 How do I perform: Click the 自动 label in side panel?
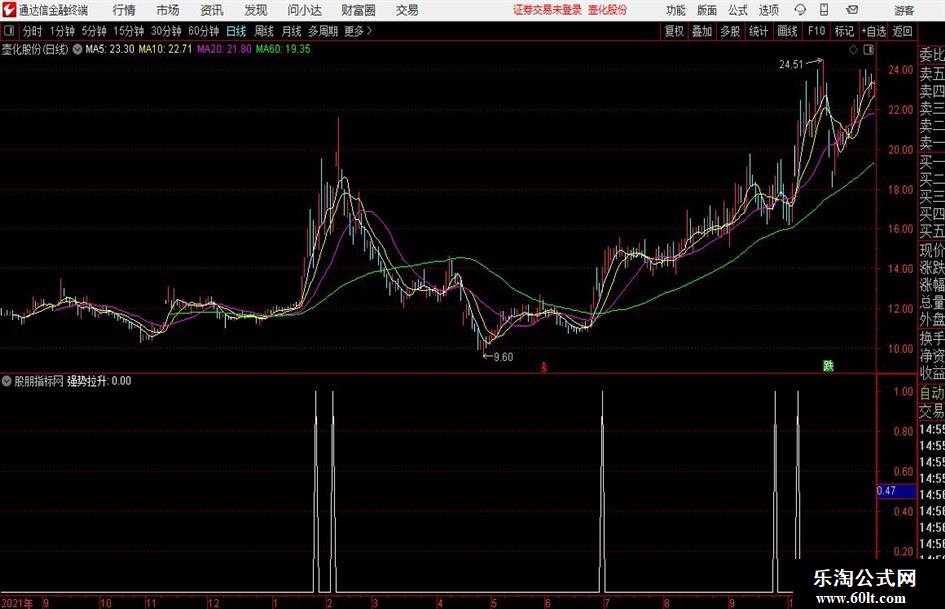[x=932, y=393]
